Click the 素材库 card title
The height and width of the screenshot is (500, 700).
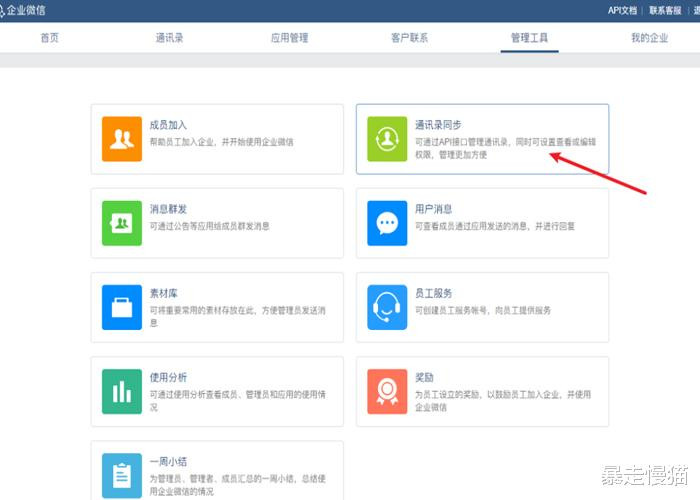click(x=163, y=293)
